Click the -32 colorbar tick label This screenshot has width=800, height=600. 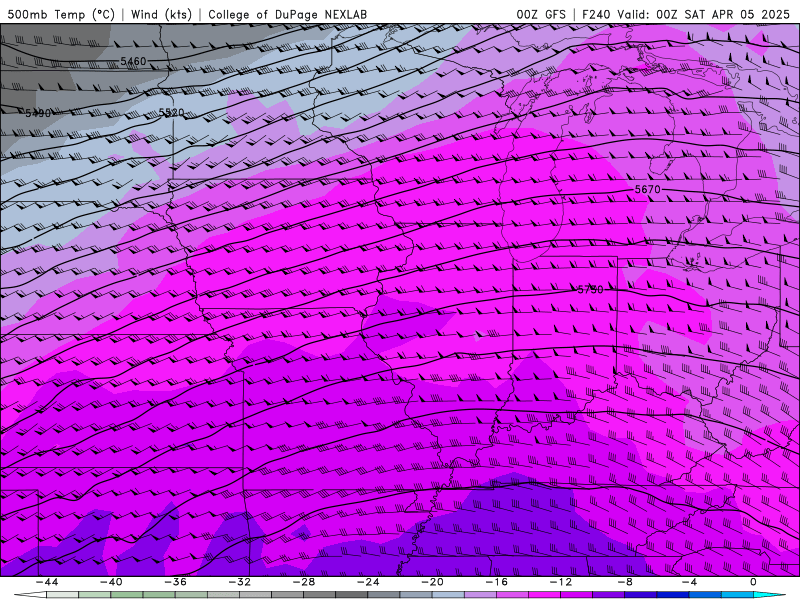[x=239, y=582]
